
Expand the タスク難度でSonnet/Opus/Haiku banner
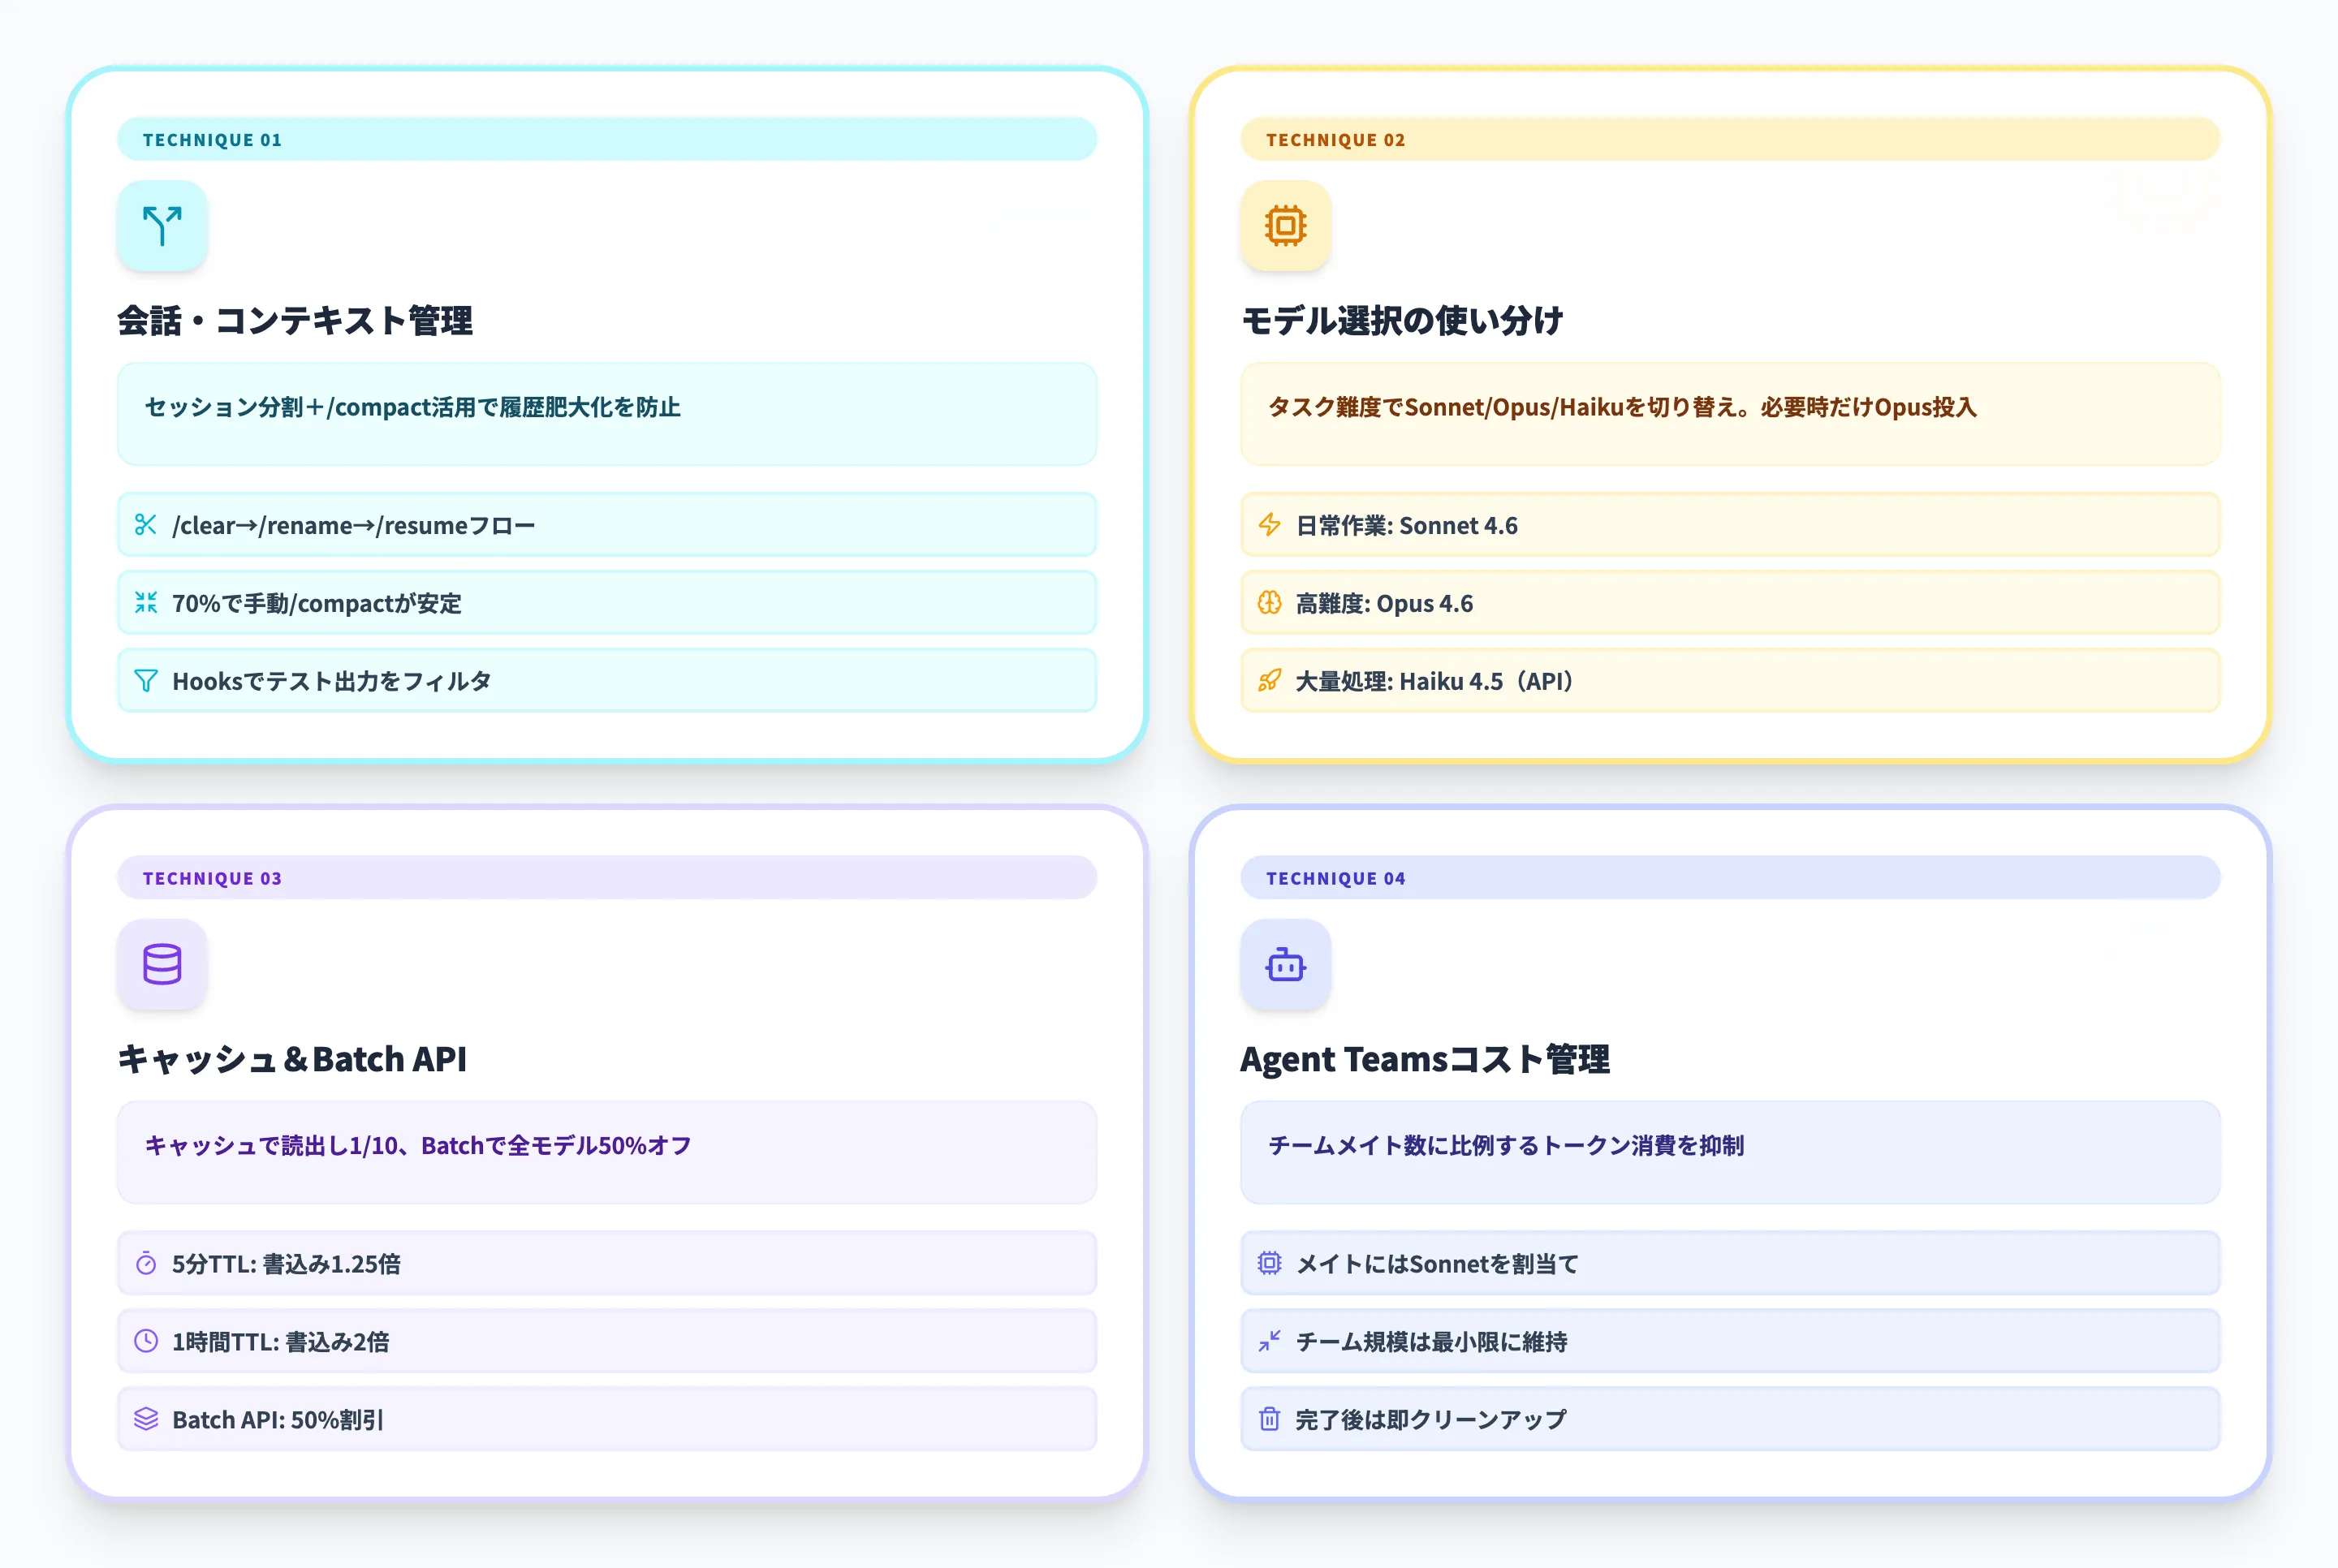pyautogui.click(x=1731, y=414)
